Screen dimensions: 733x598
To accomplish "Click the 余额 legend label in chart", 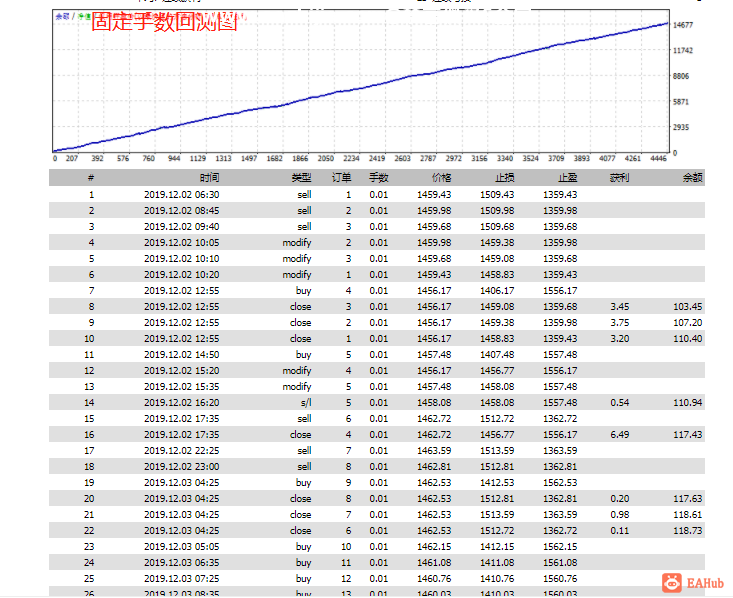I will 63,16.
